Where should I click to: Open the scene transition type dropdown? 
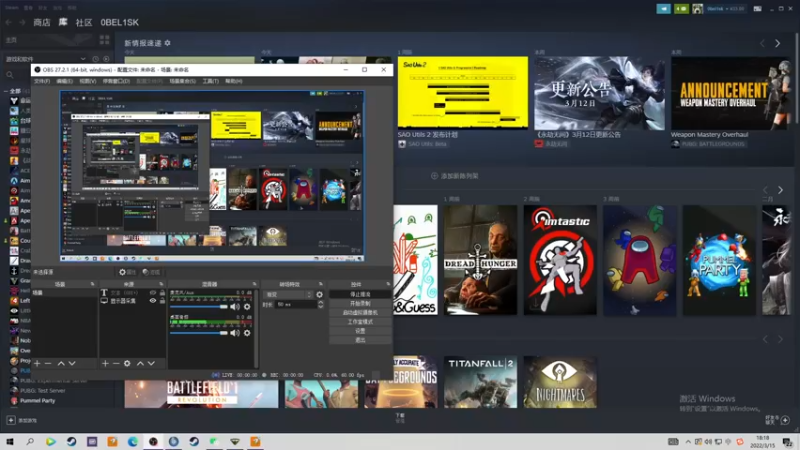point(288,294)
